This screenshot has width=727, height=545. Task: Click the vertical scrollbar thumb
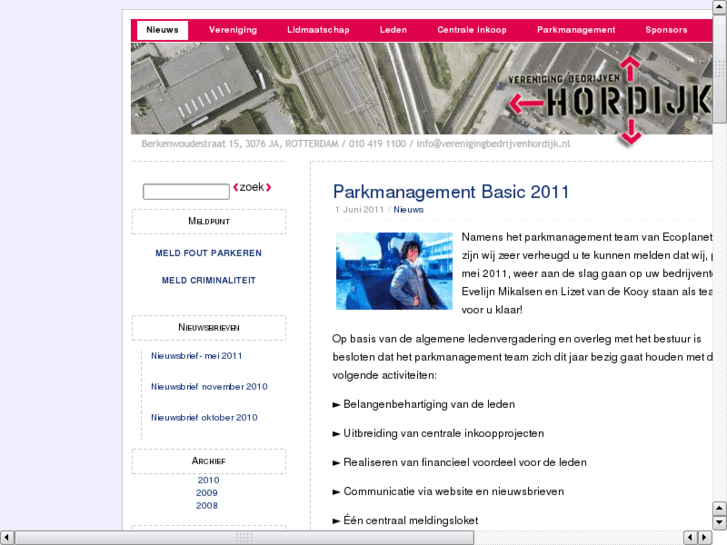(x=719, y=68)
